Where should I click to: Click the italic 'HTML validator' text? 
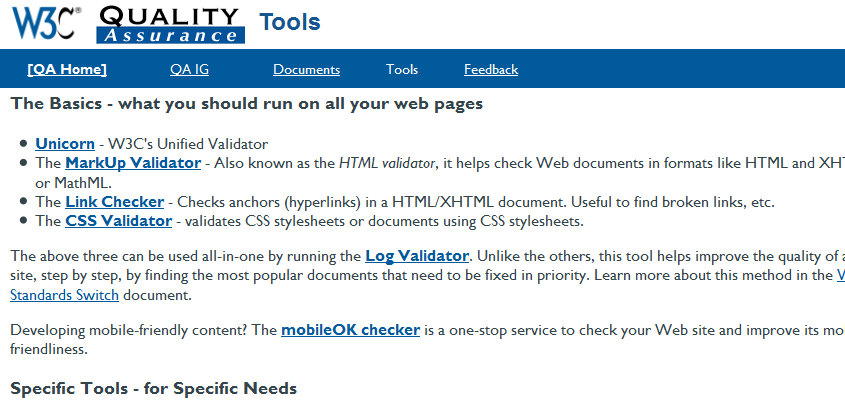point(386,163)
